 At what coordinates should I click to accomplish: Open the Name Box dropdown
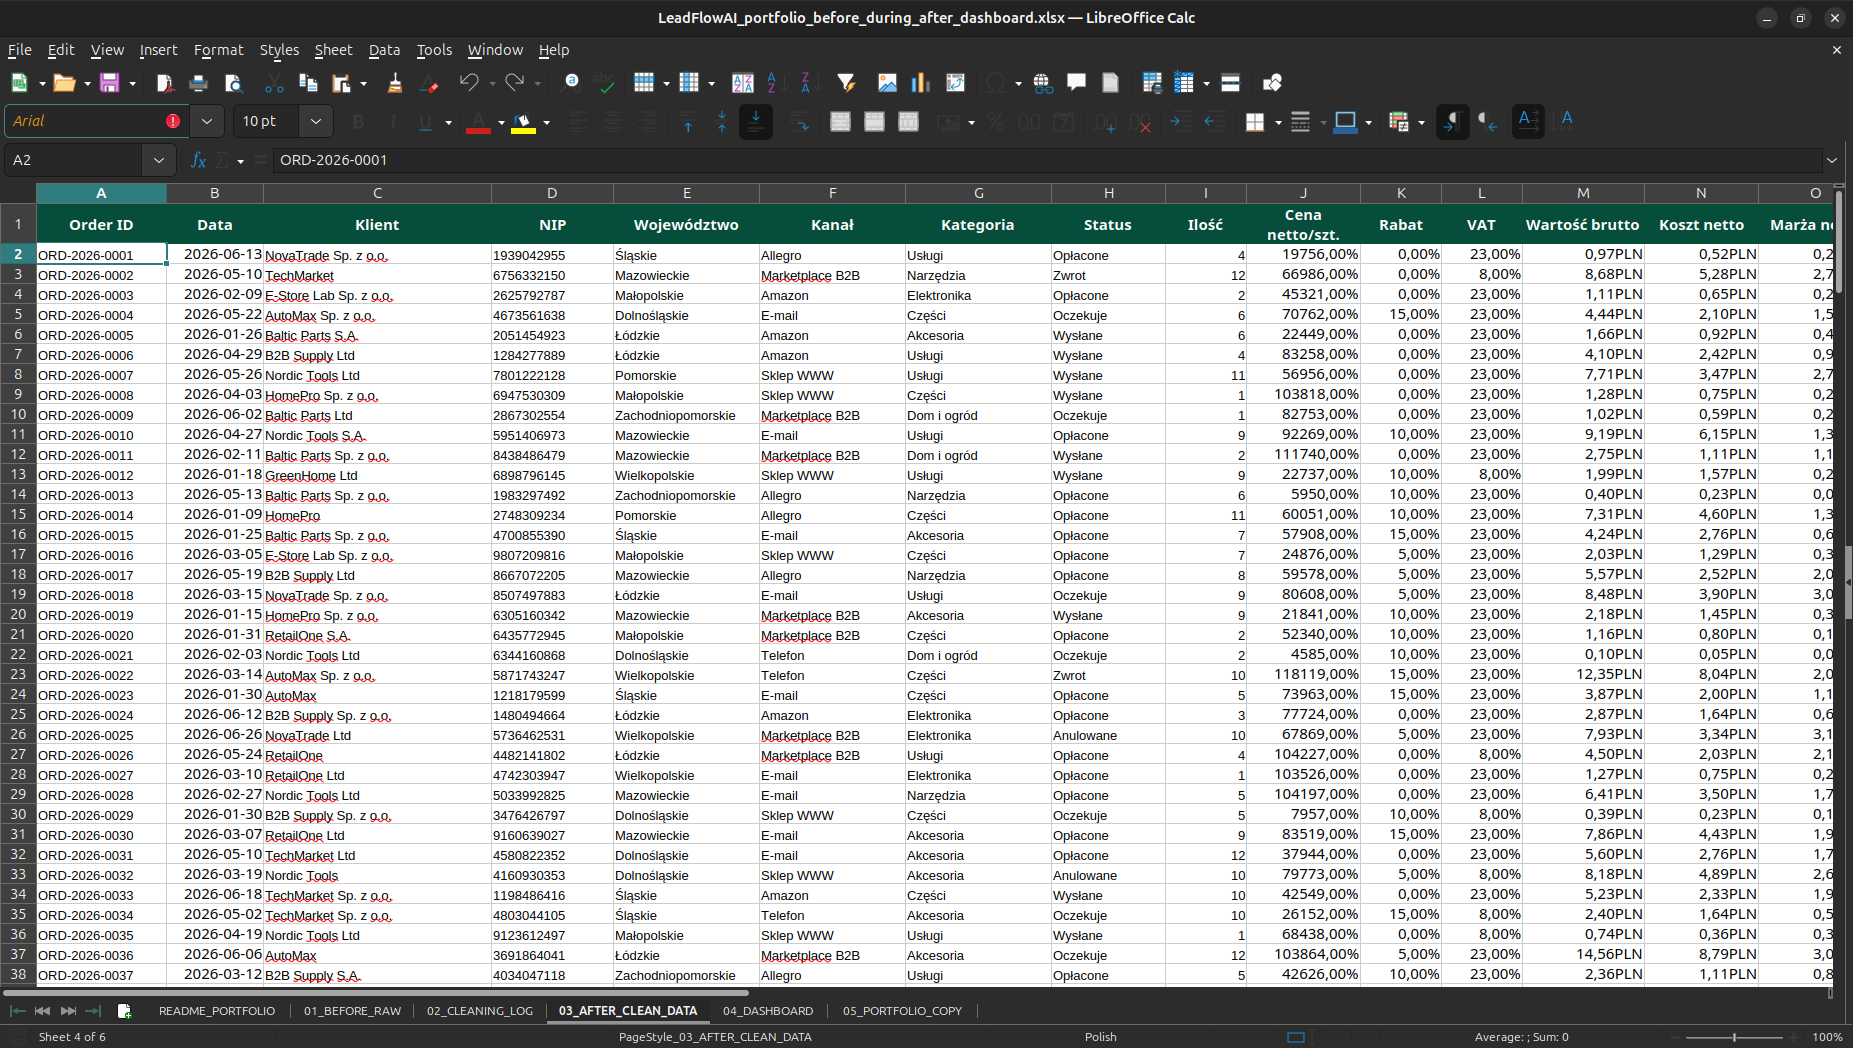[159, 160]
